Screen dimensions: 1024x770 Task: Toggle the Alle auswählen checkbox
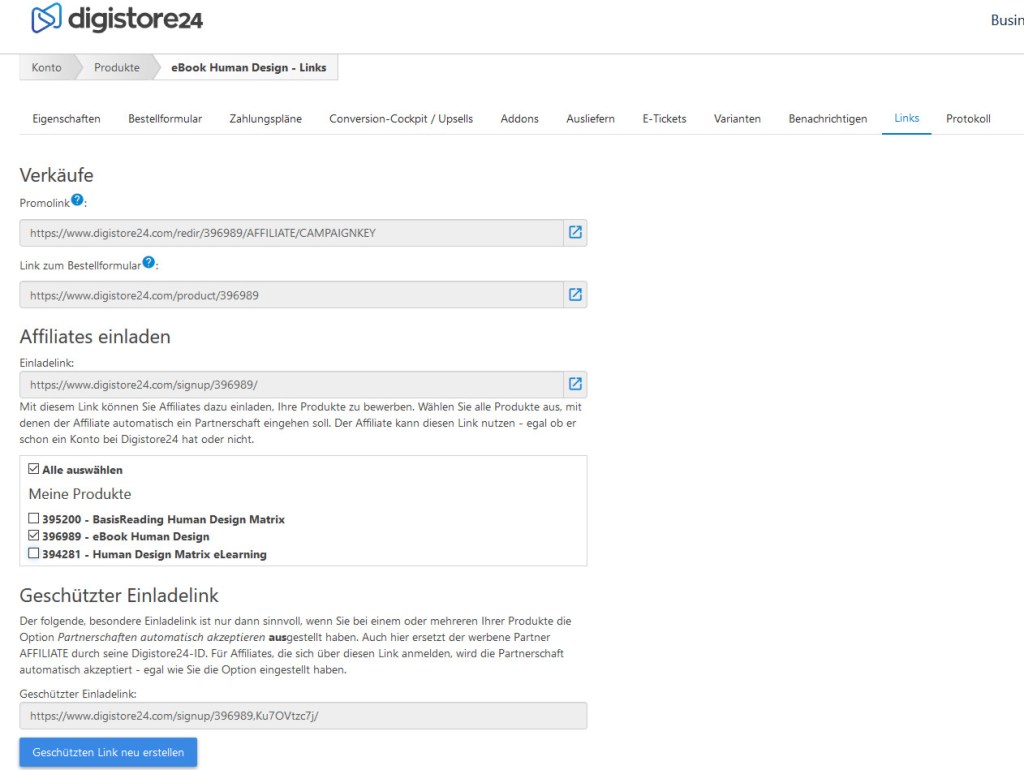click(x=34, y=469)
